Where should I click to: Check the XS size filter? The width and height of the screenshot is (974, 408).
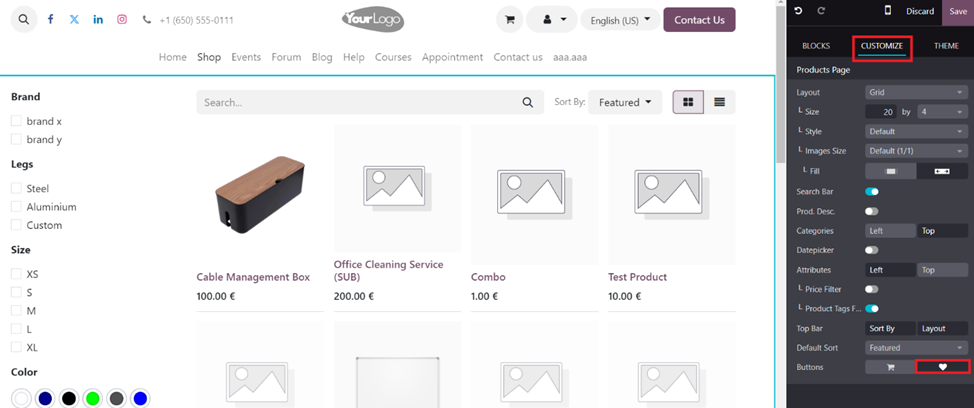[x=16, y=274]
